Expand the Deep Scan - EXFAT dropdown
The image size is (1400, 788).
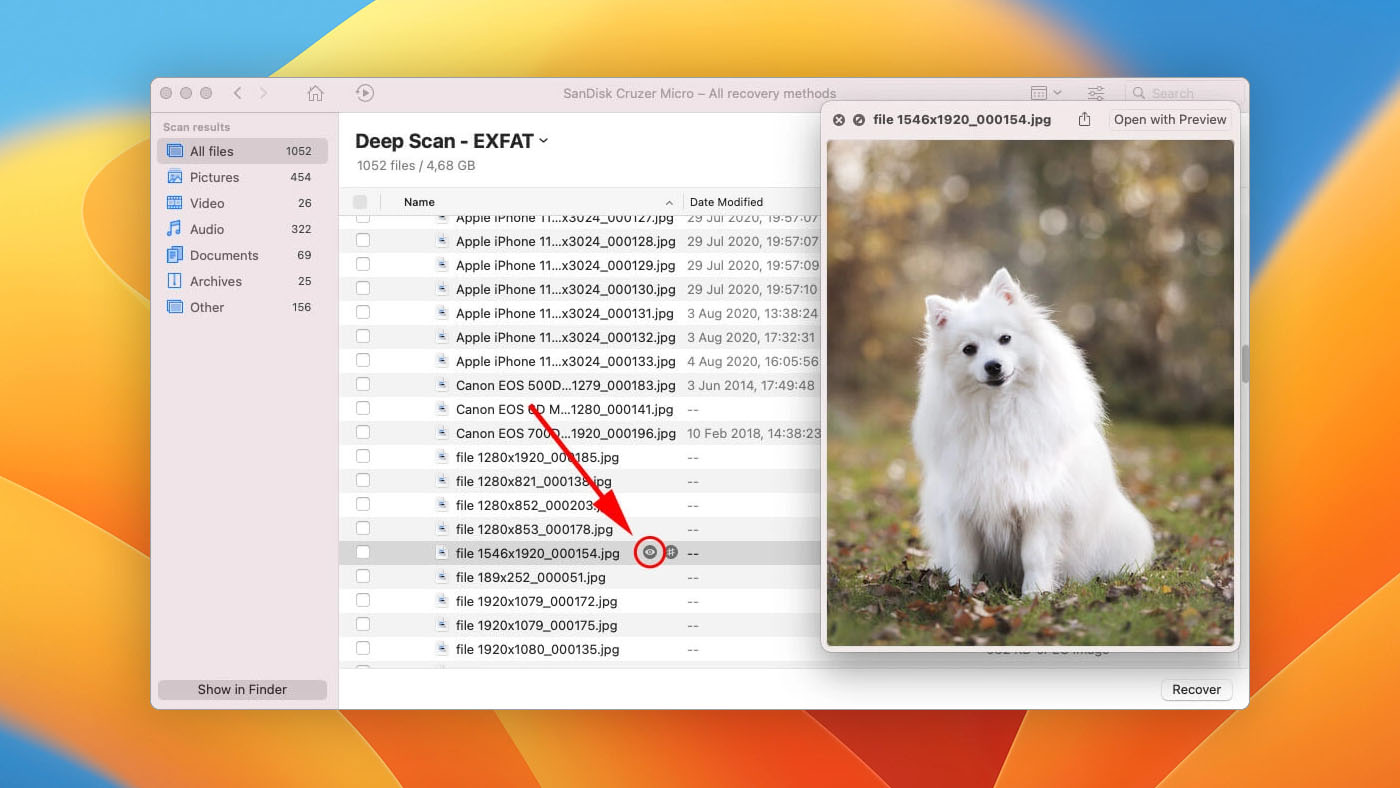pos(544,141)
